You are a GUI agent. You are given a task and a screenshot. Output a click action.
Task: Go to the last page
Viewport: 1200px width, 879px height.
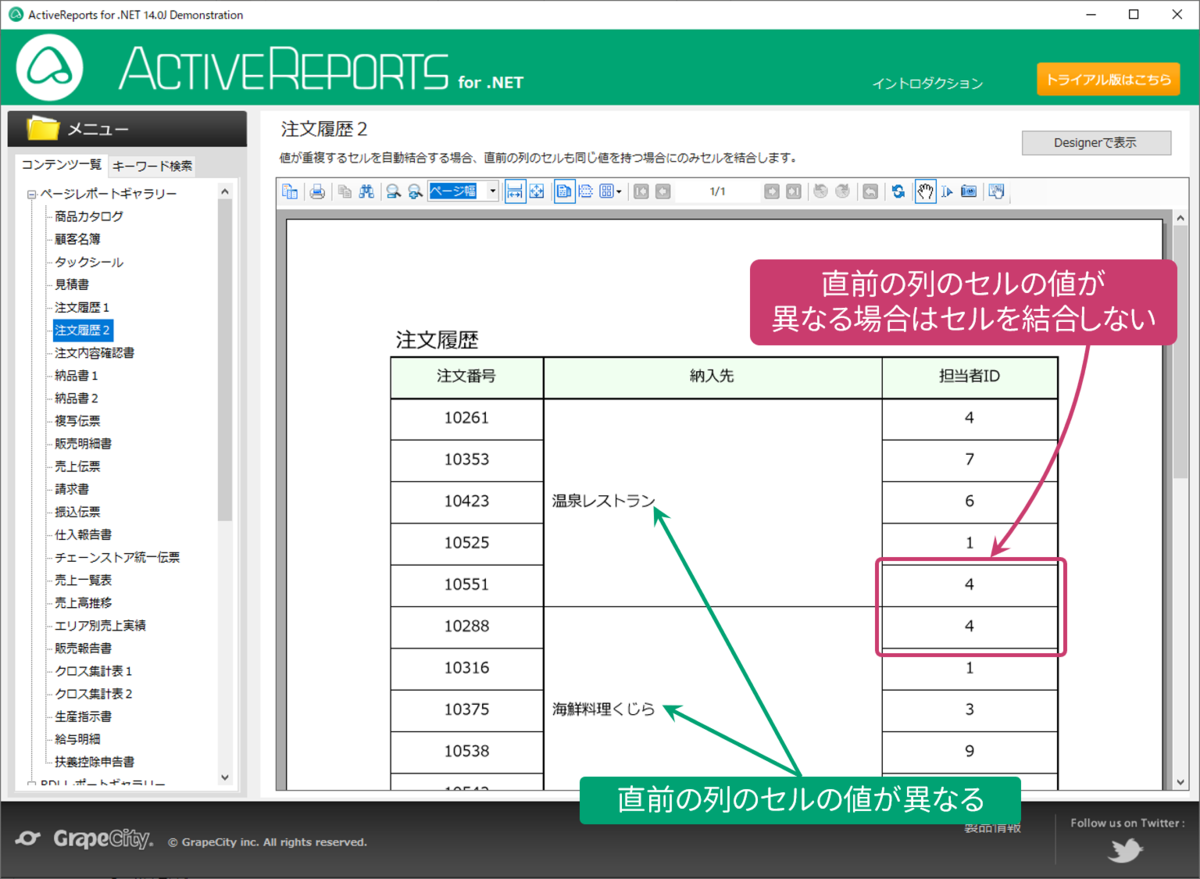(x=793, y=191)
